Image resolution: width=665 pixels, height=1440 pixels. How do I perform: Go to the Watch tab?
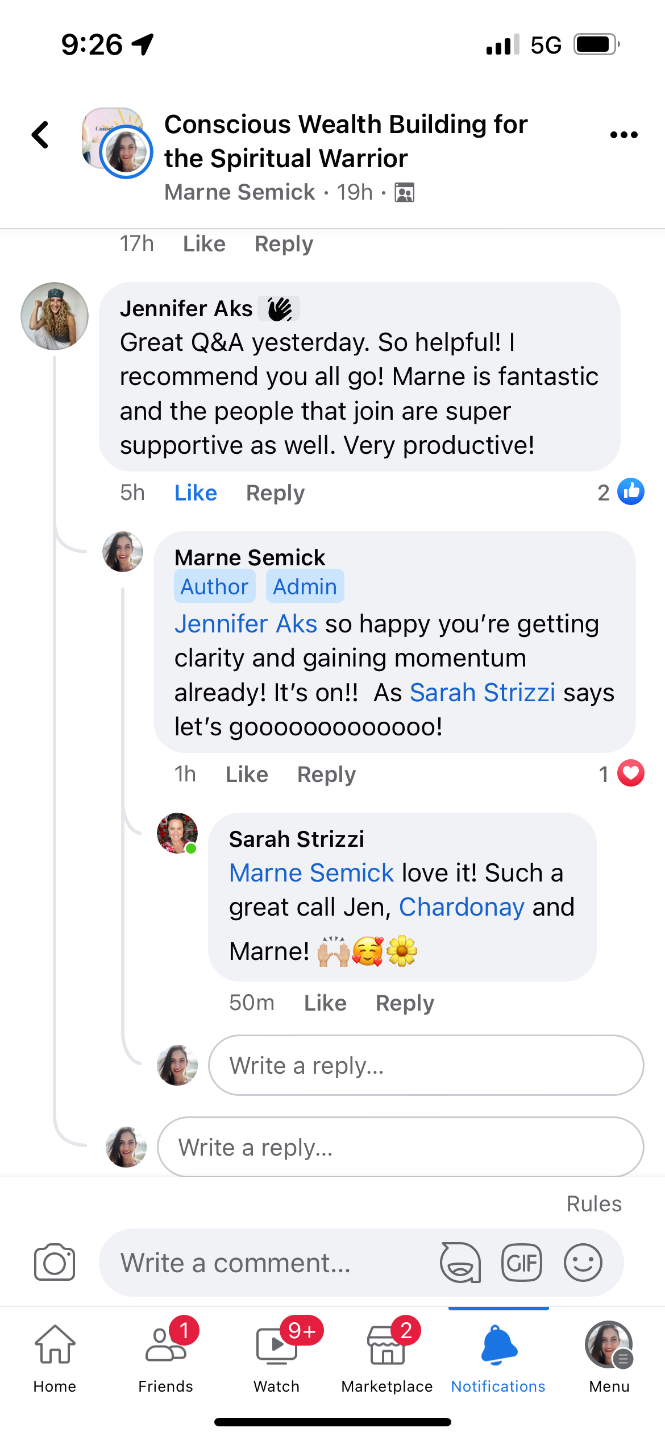[276, 1357]
